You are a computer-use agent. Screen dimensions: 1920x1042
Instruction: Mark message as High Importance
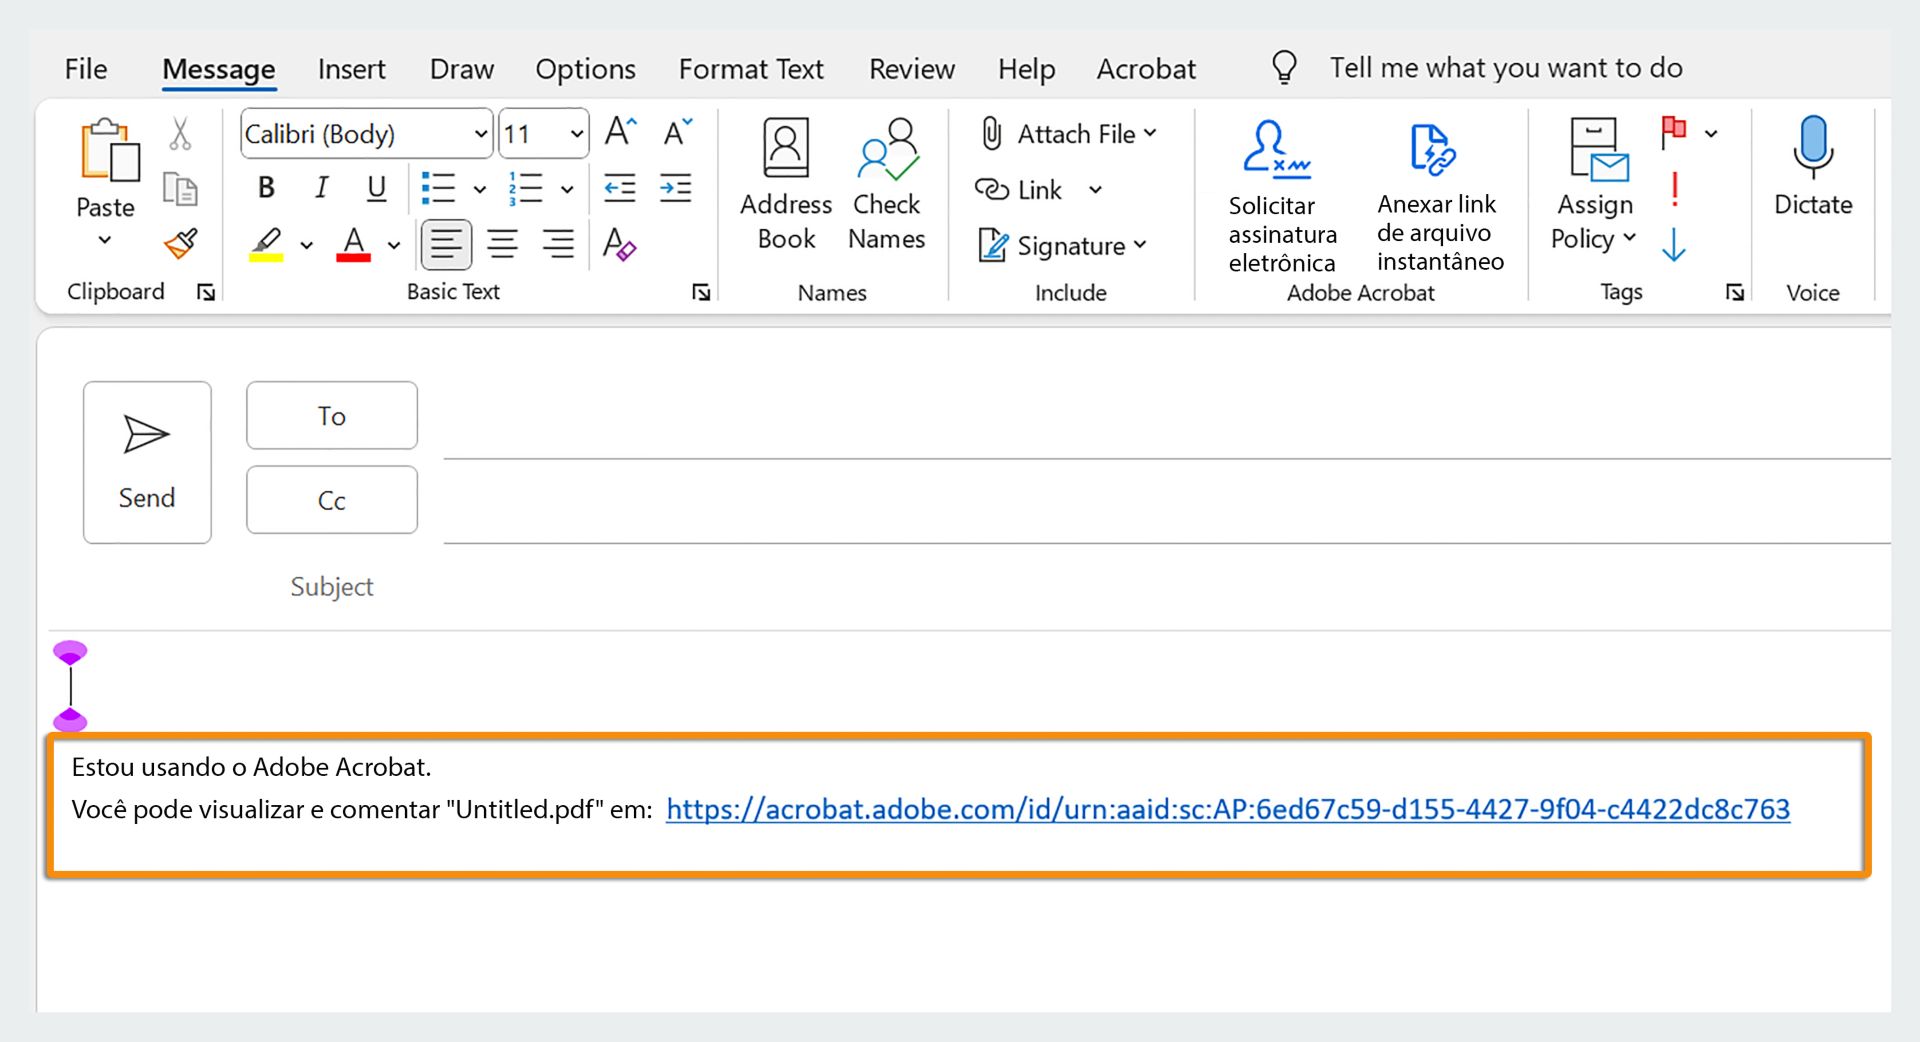[1674, 188]
